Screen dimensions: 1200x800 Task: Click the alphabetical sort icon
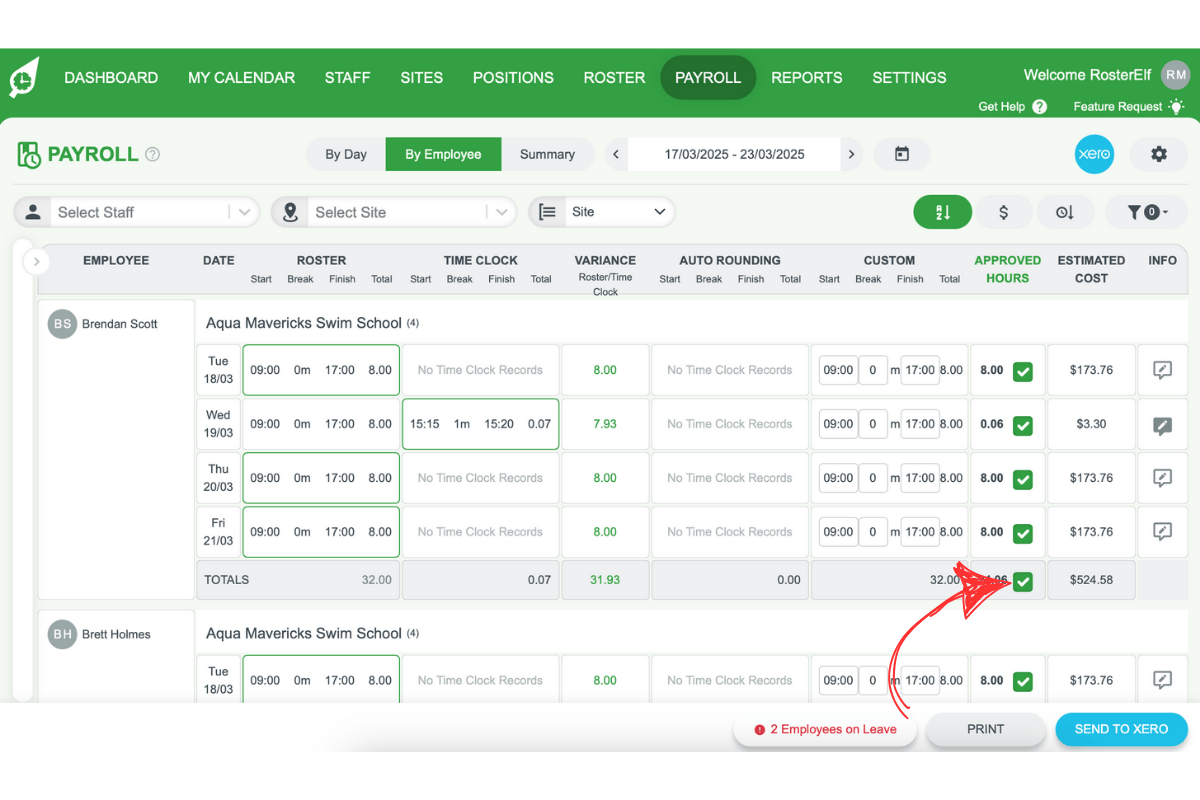tap(942, 212)
